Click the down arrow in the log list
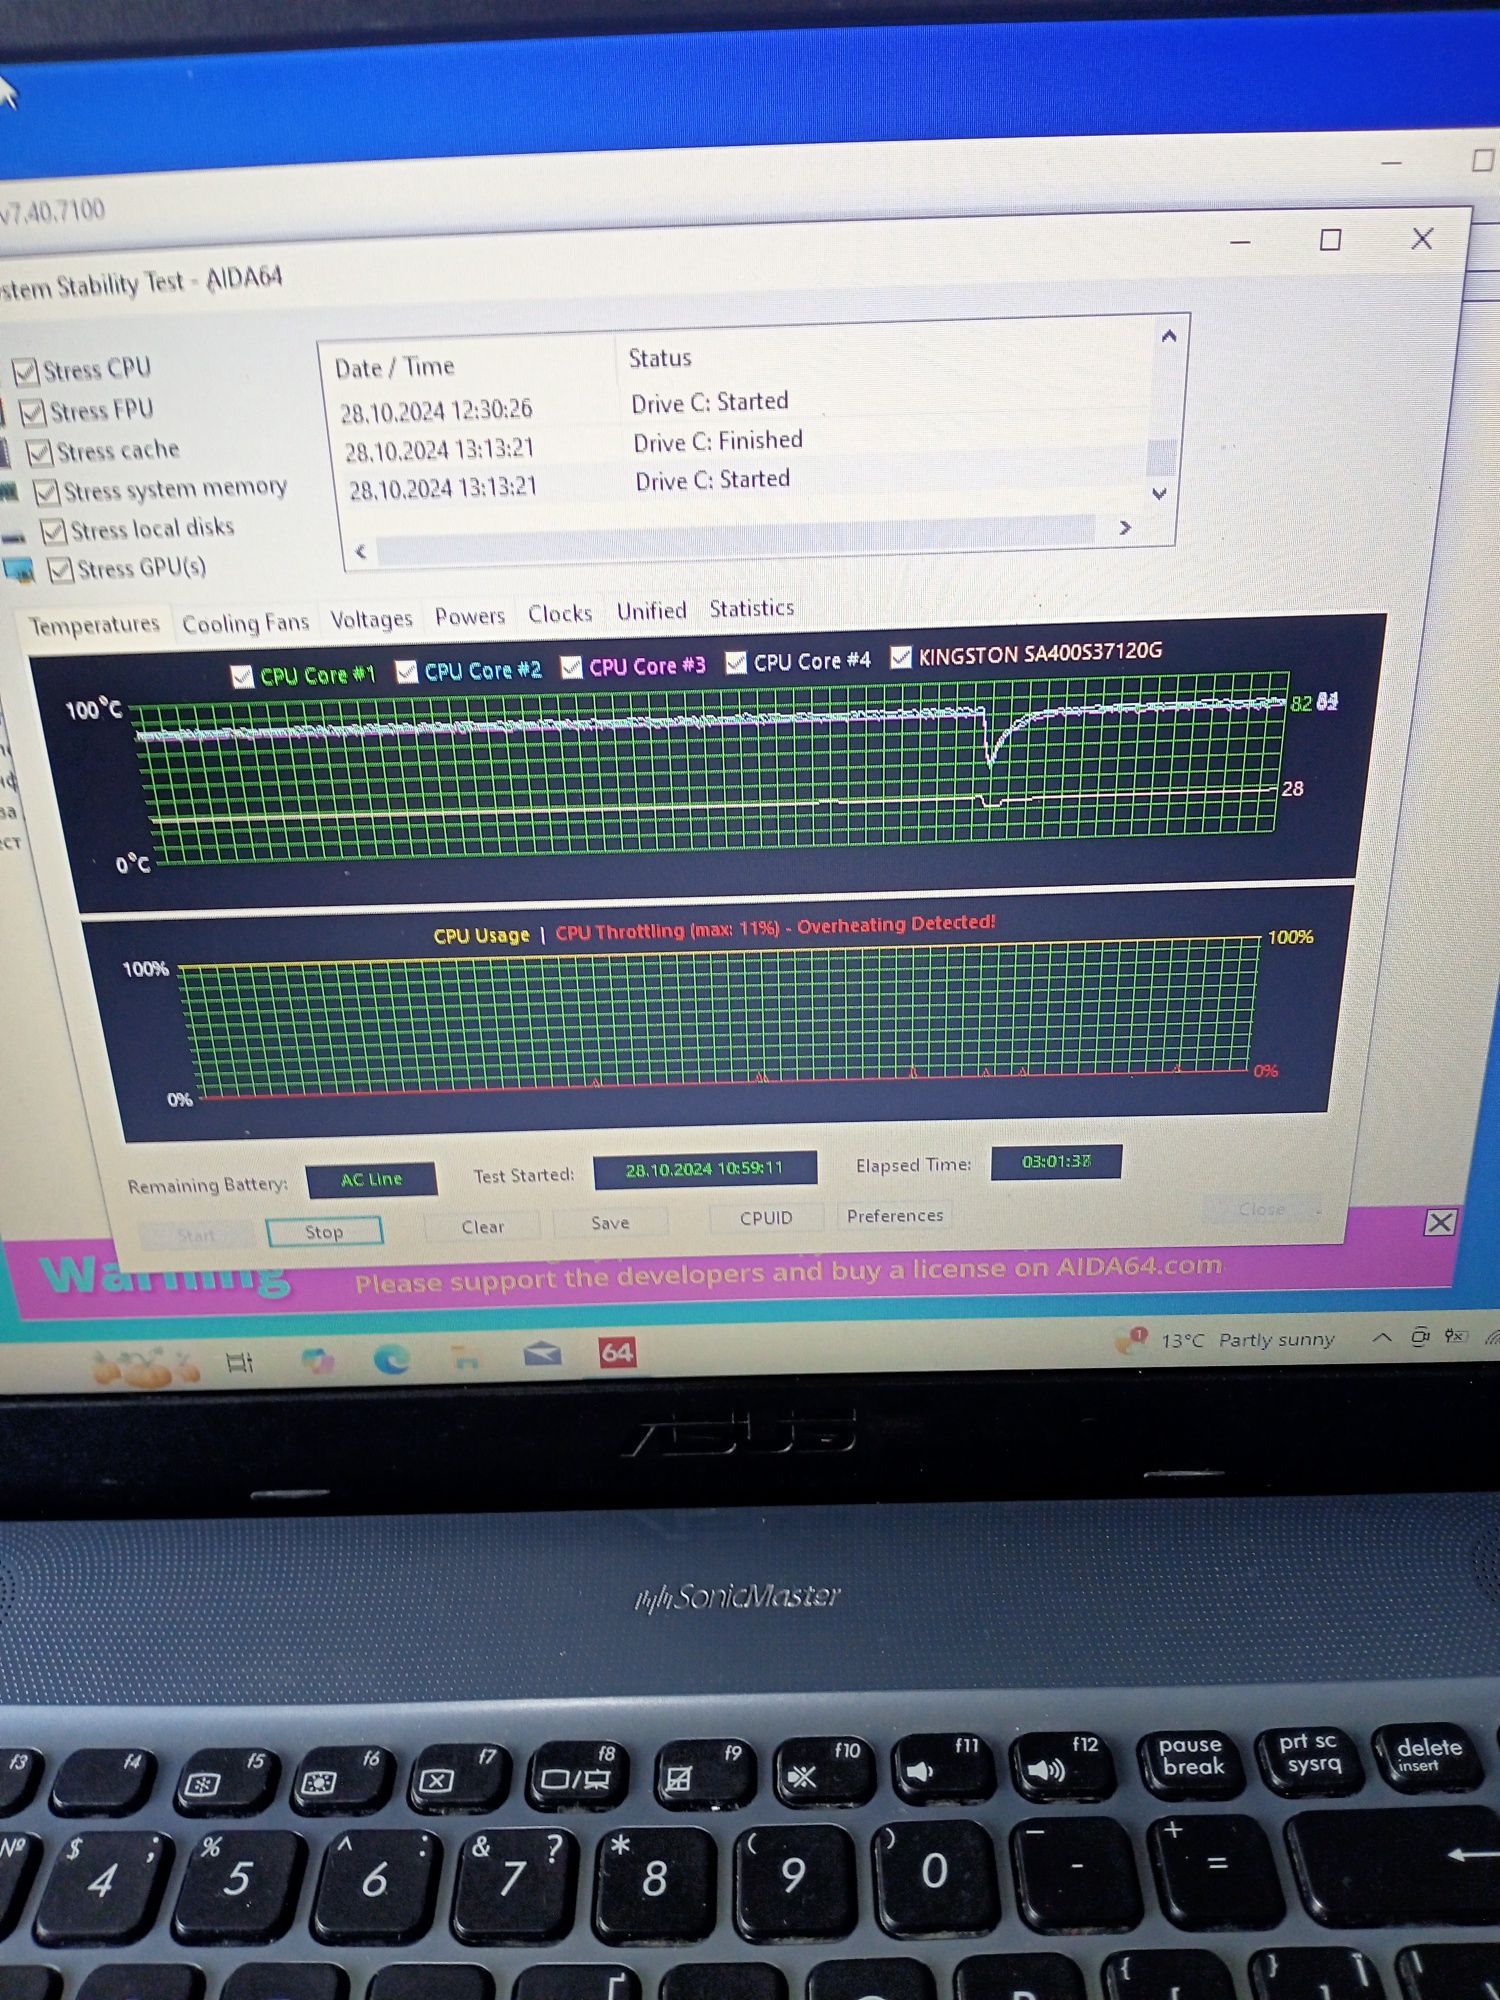Screen dimensions: 1500x2000 point(1160,493)
